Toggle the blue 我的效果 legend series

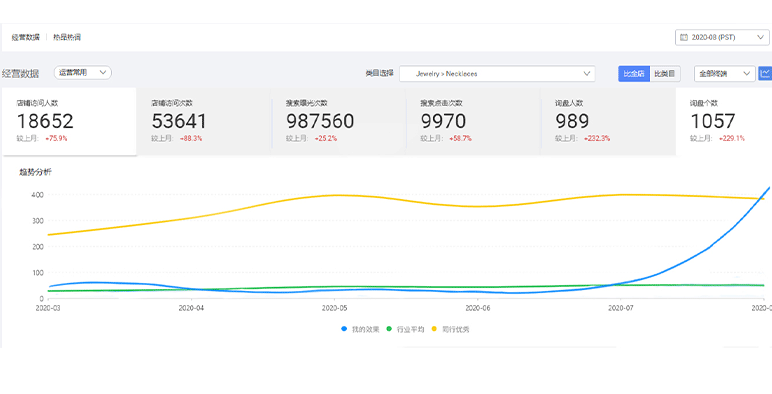coord(360,329)
